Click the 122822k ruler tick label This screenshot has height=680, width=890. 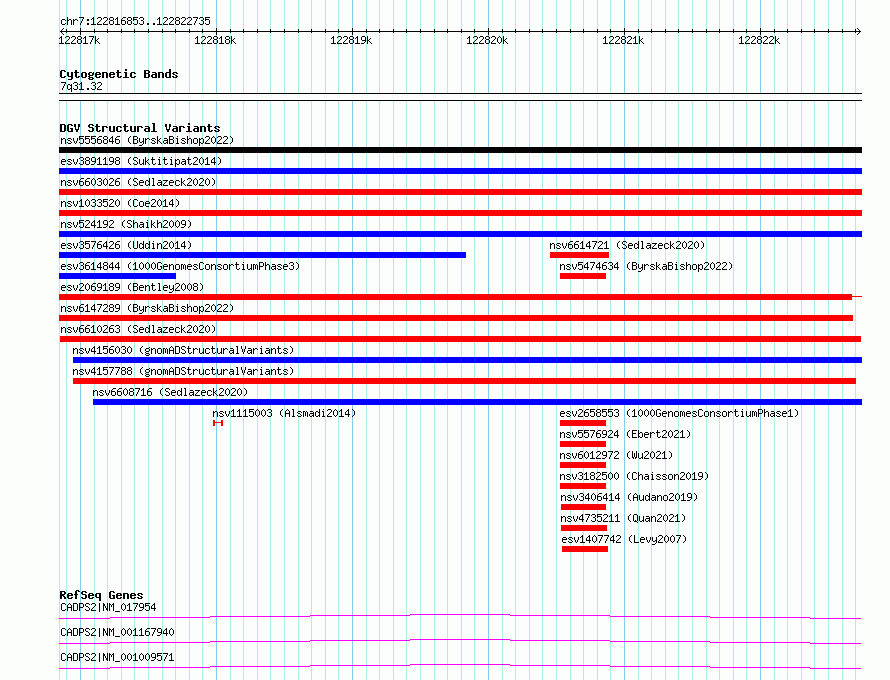[x=759, y=40]
